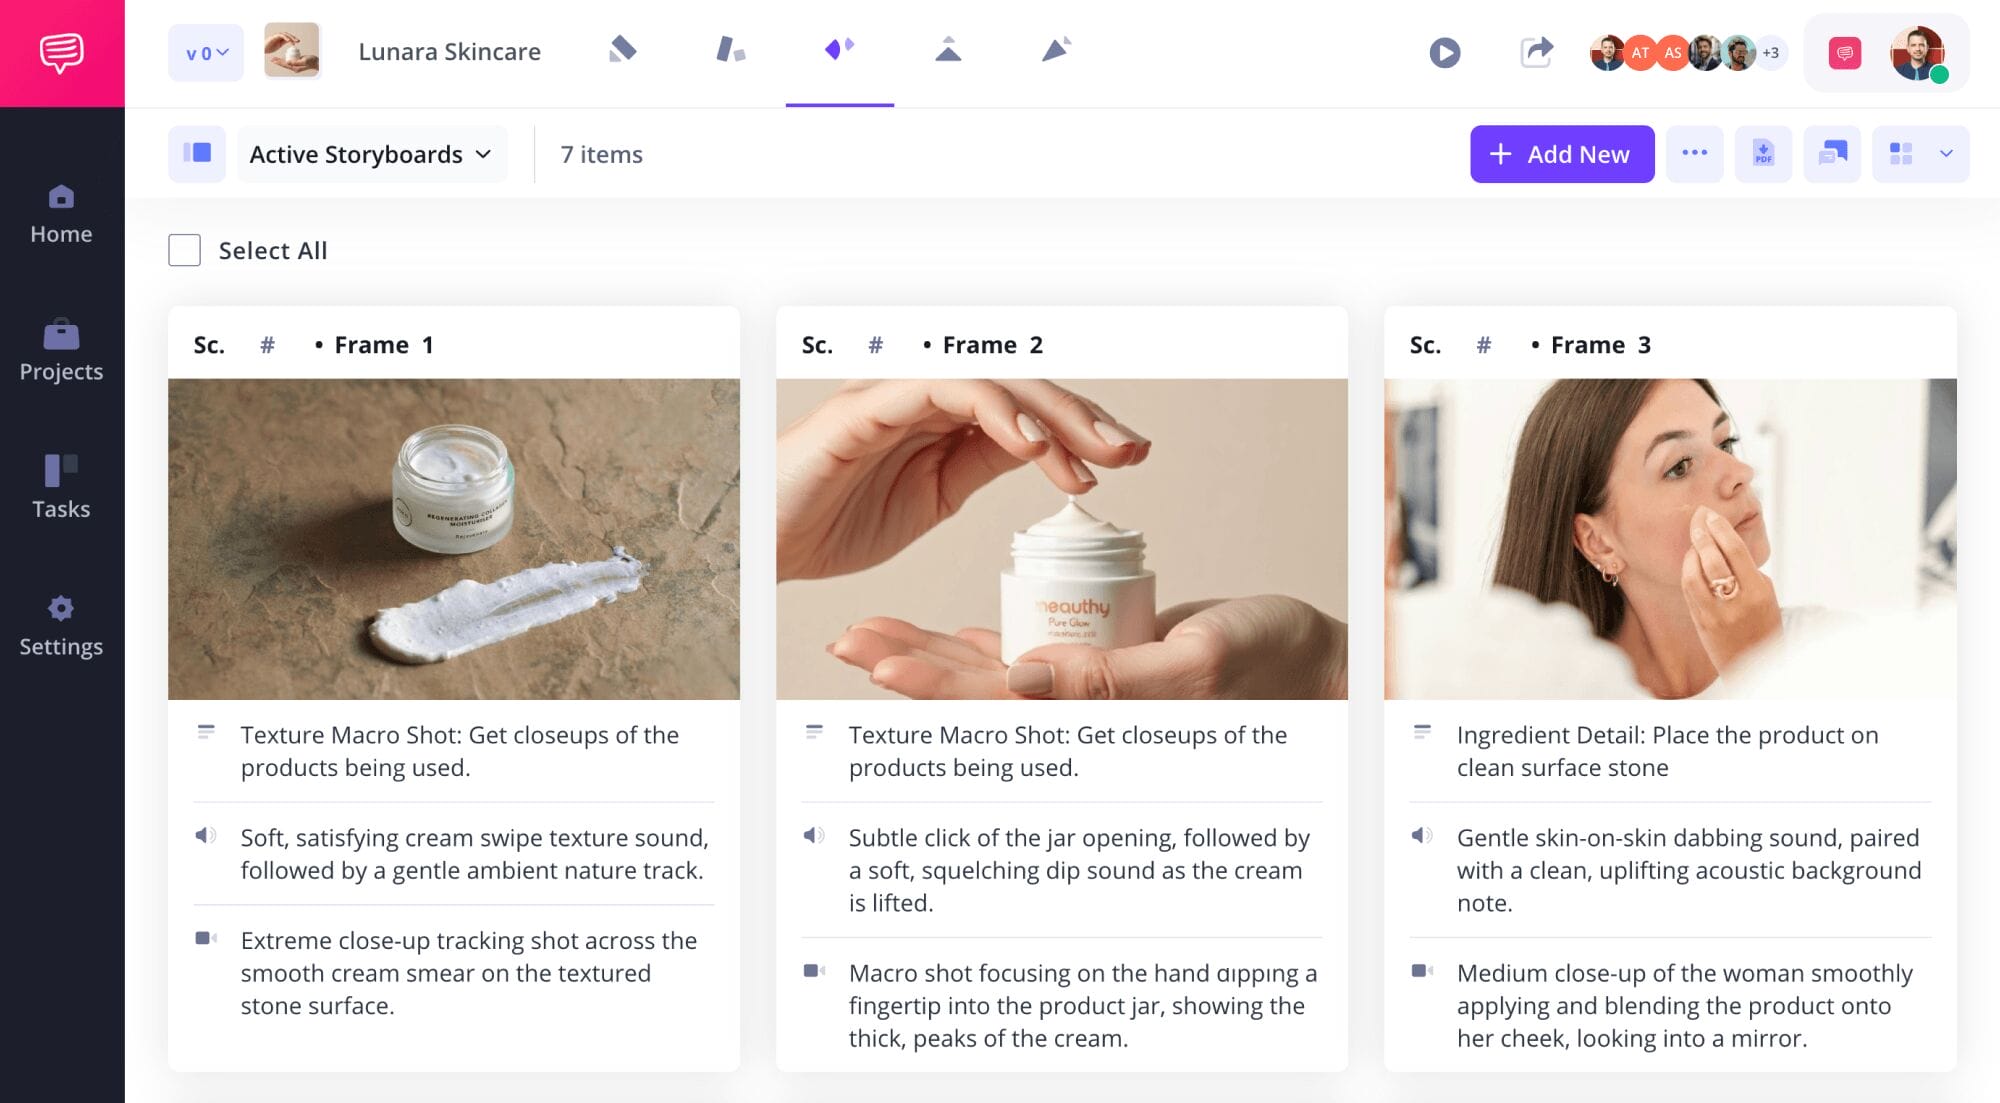Go to Home in sidebar
This screenshot has height=1103, width=2000.
point(61,215)
